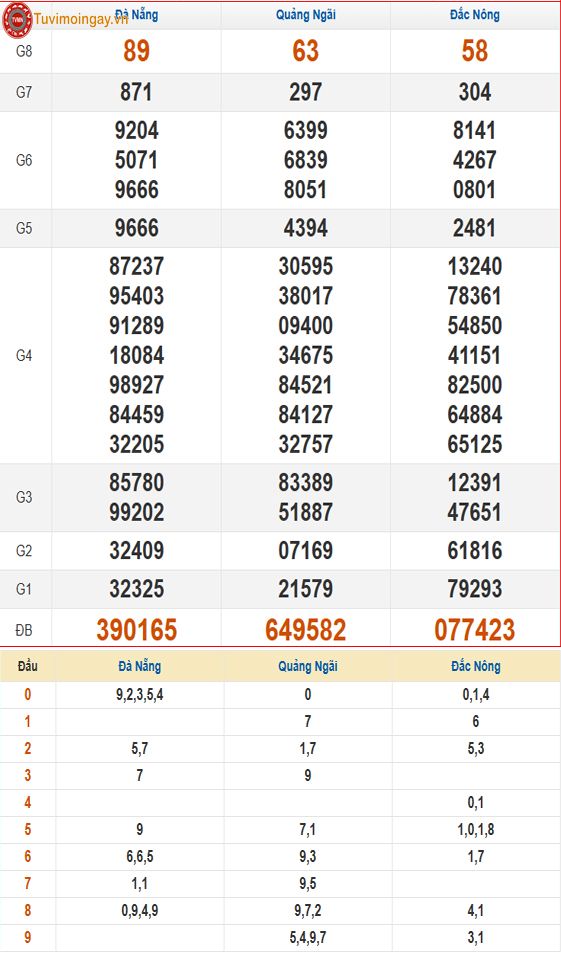Select the G5 number 4394

pyautogui.click(x=306, y=228)
